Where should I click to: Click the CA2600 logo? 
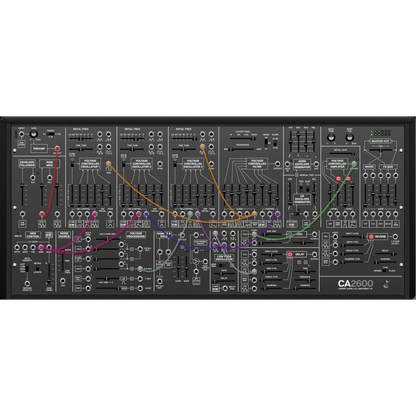pos(355,284)
